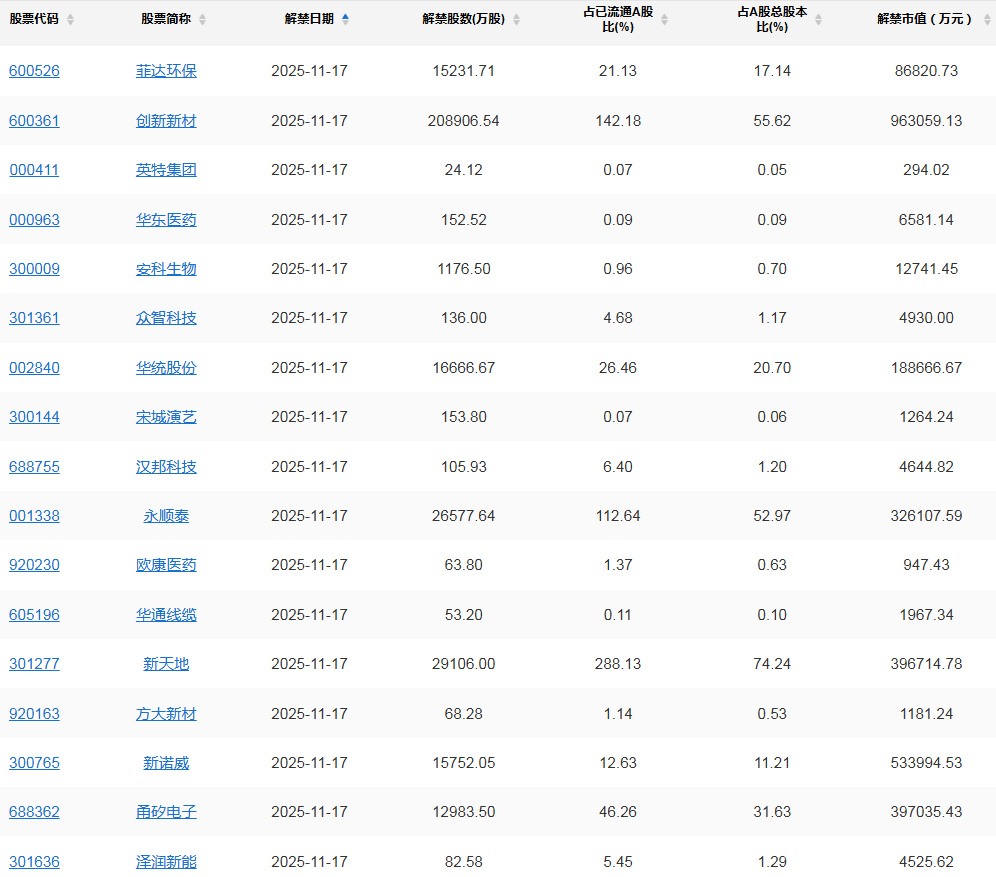Click stock code 688362 link
The height and width of the screenshot is (877, 996).
pos(34,812)
